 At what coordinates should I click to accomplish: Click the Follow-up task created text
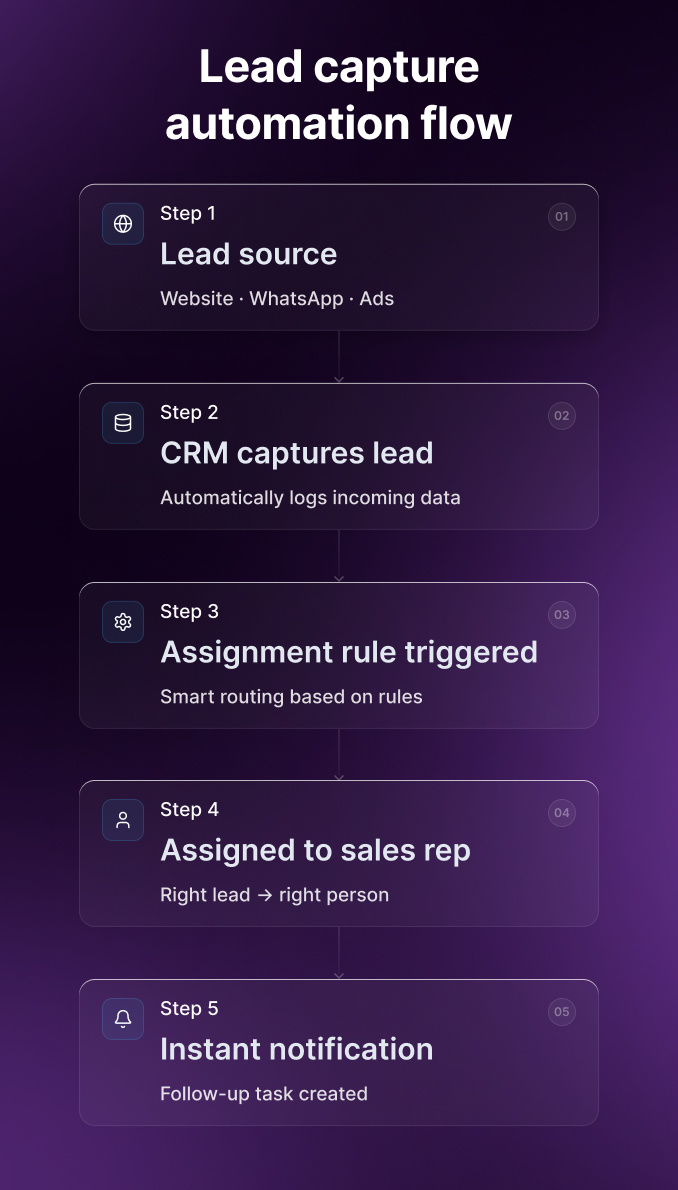[264, 1094]
